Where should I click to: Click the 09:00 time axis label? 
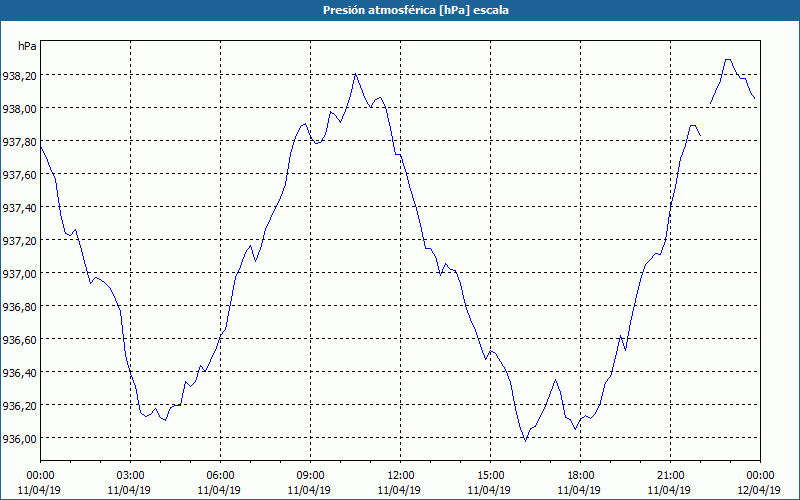310,476
